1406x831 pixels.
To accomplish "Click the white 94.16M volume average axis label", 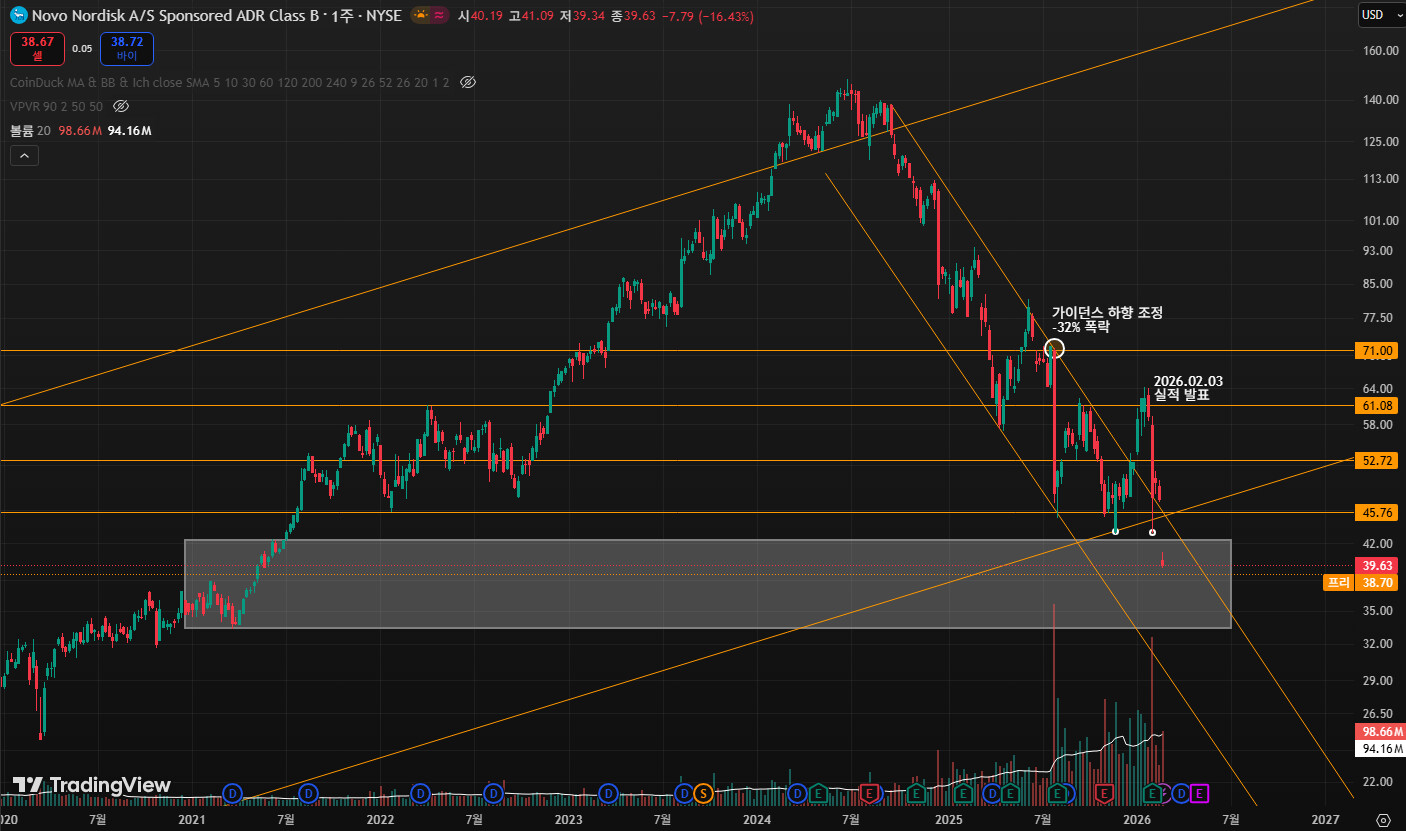I will click(x=1378, y=748).
